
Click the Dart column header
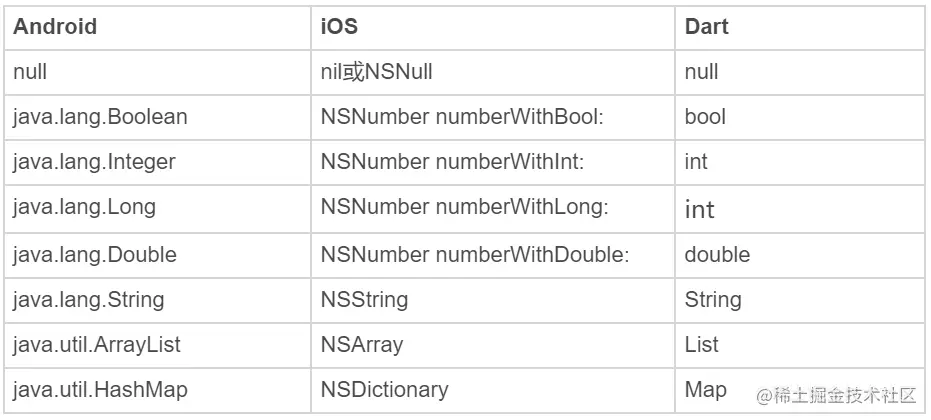706,27
